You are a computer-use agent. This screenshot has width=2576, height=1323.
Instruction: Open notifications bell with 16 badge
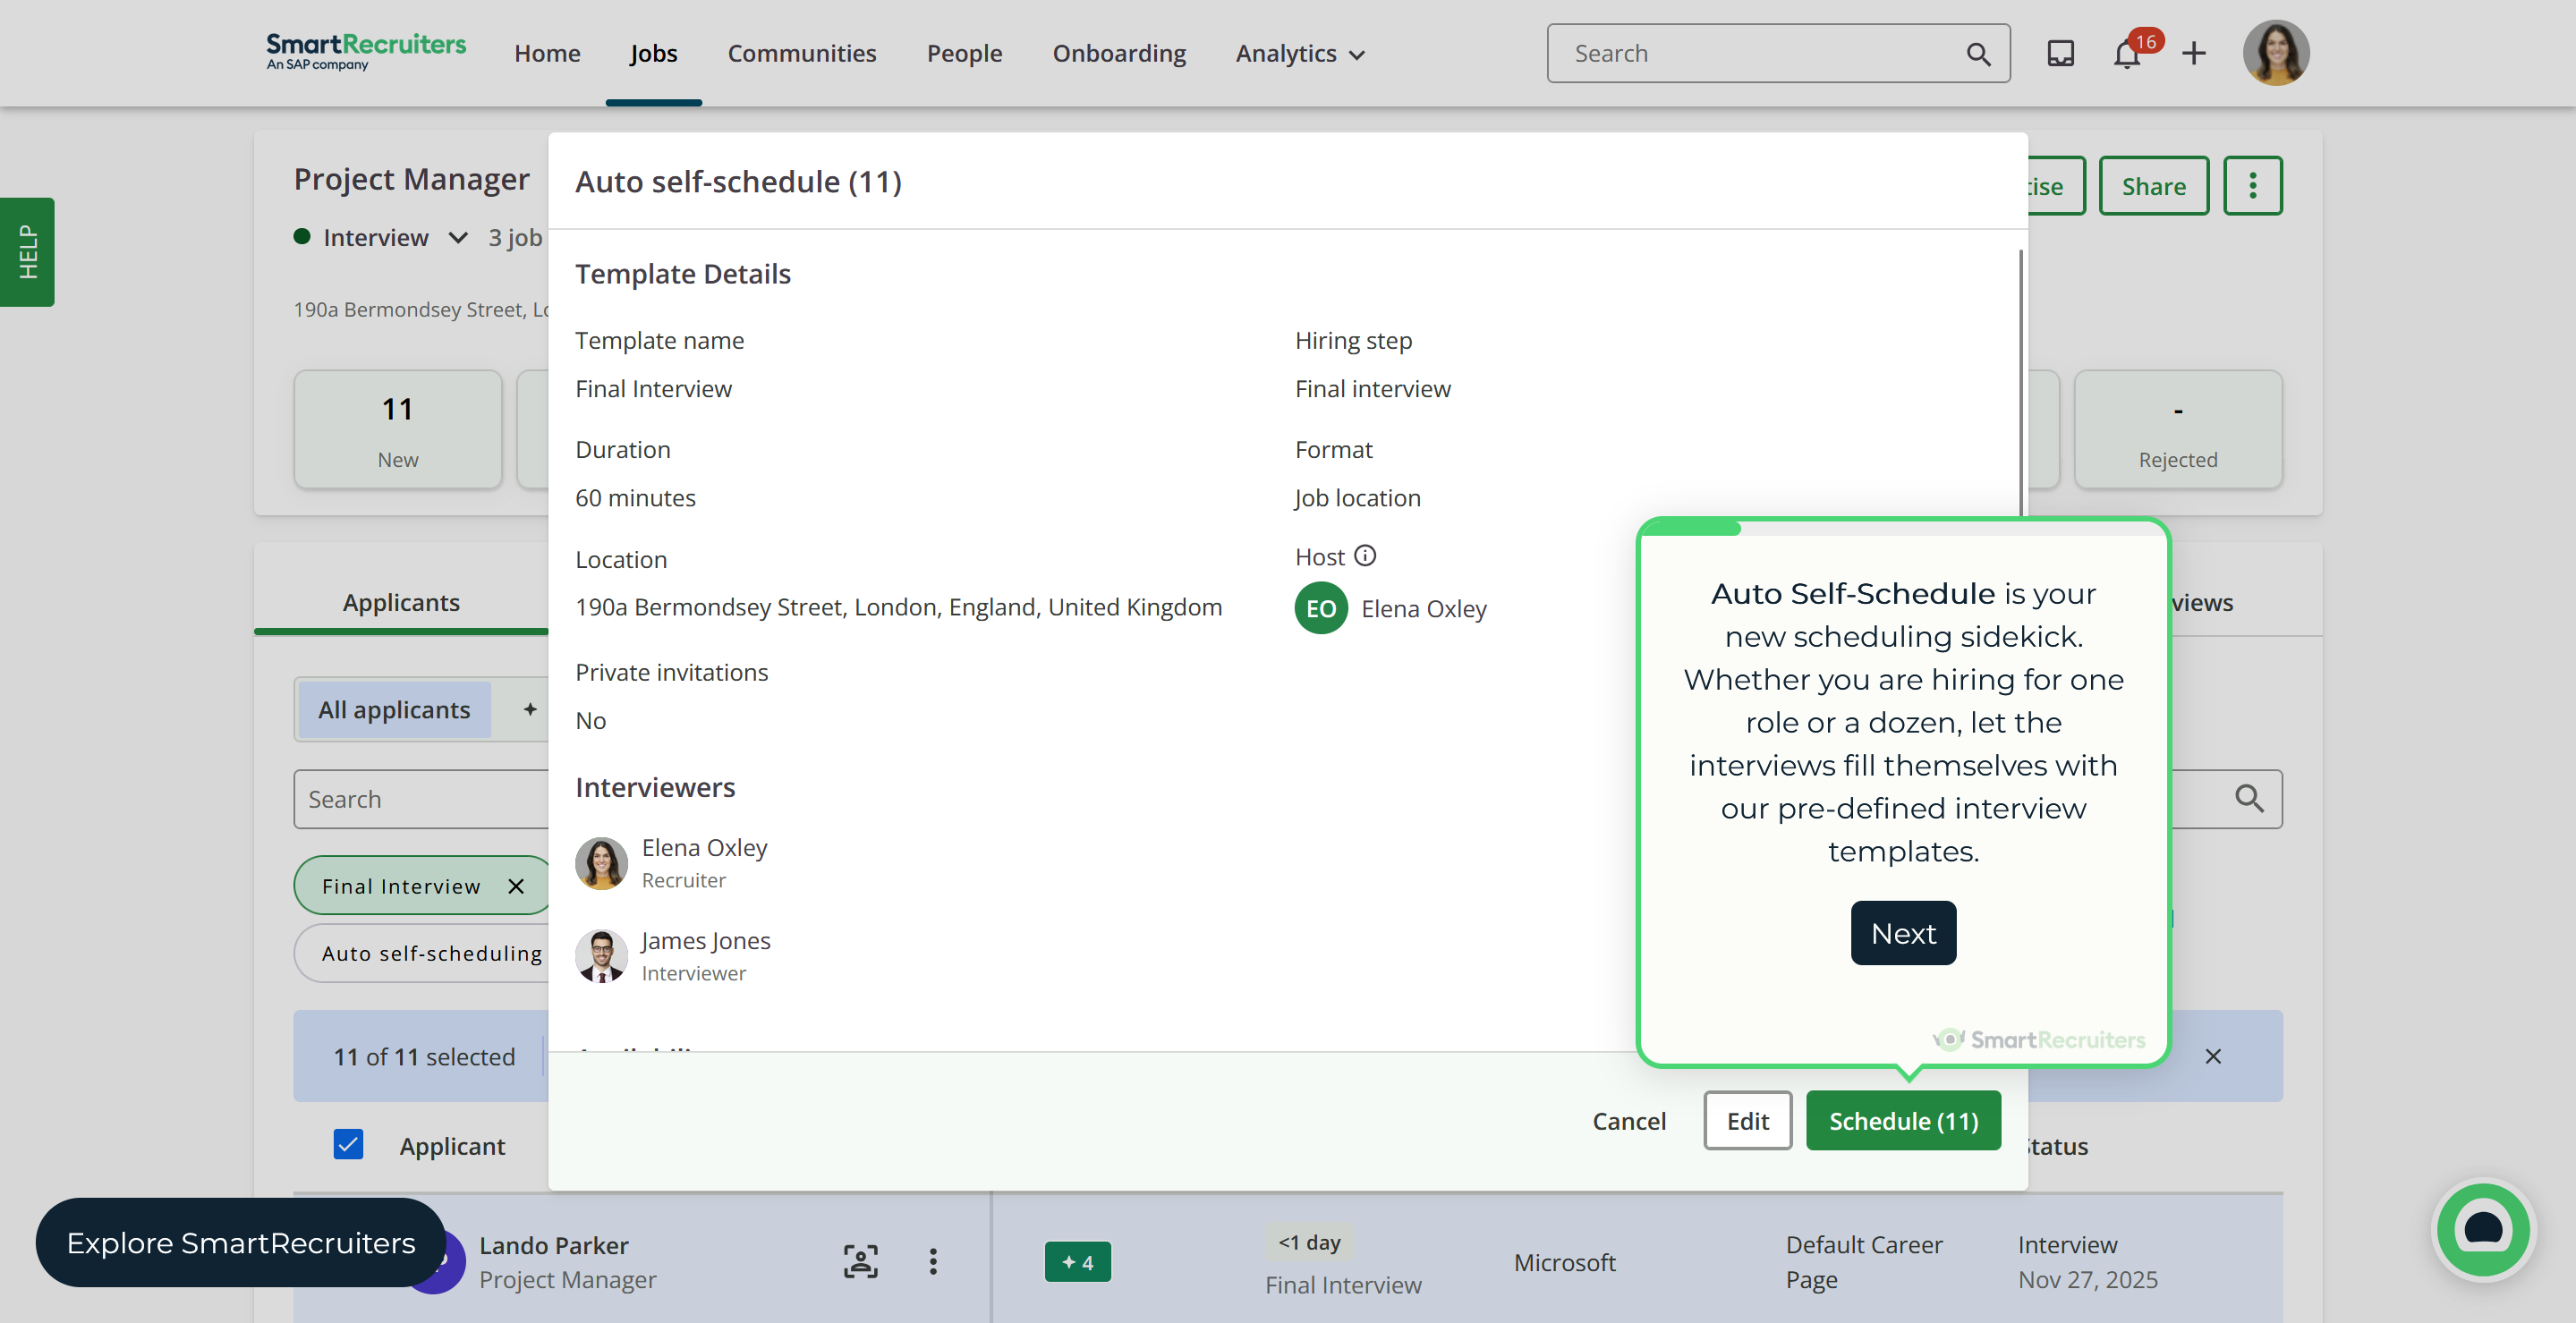(2127, 53)
